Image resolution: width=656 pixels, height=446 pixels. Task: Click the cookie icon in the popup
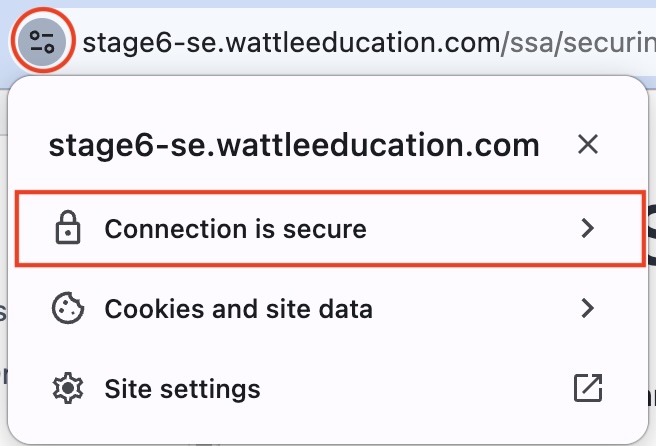67,309
